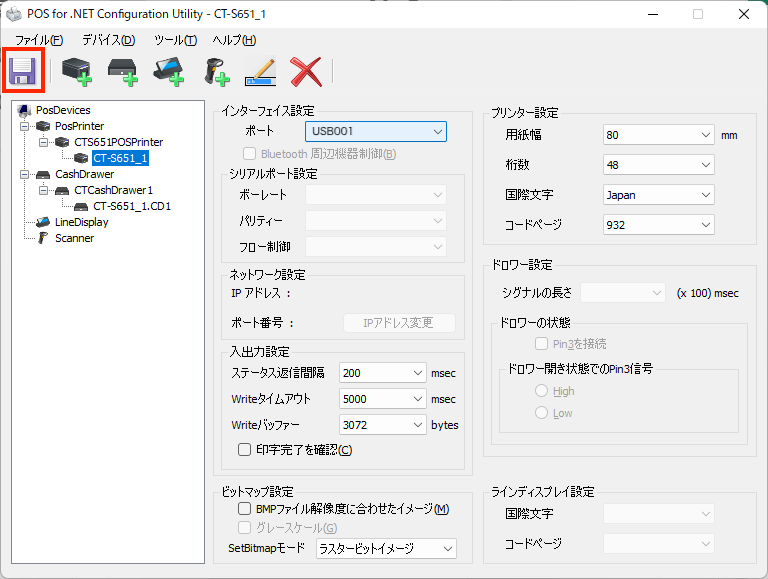Screen dimensions: 768x579
Task: Click the Add cash drawer toolbar icon
Action: pyautogui.click(x=122, y=71)
